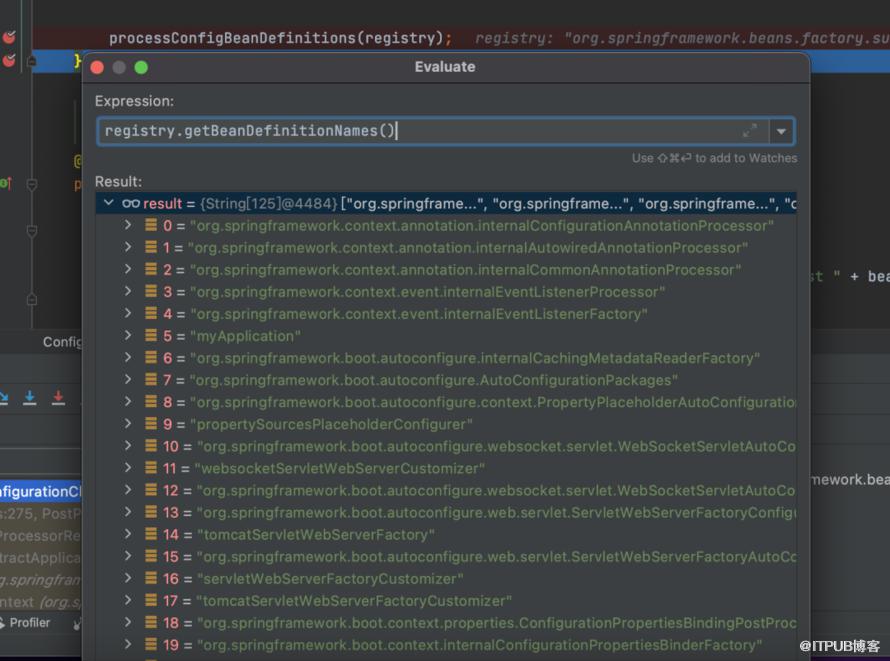Click the array icon for element 5
Image resolution: width=890 pixels, height=661 pixels.
tap(151, 336)
